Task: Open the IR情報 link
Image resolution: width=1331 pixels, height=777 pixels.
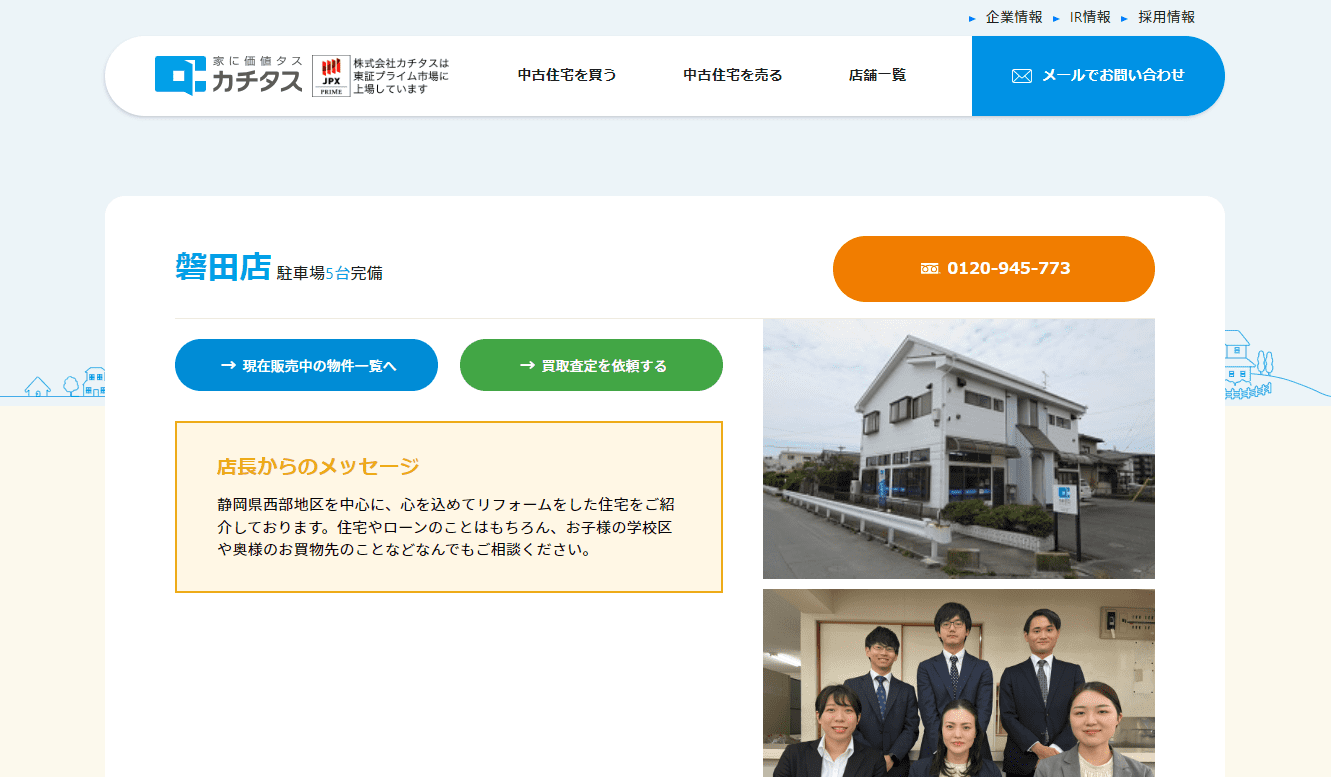Action: [x=1090, y=17]
